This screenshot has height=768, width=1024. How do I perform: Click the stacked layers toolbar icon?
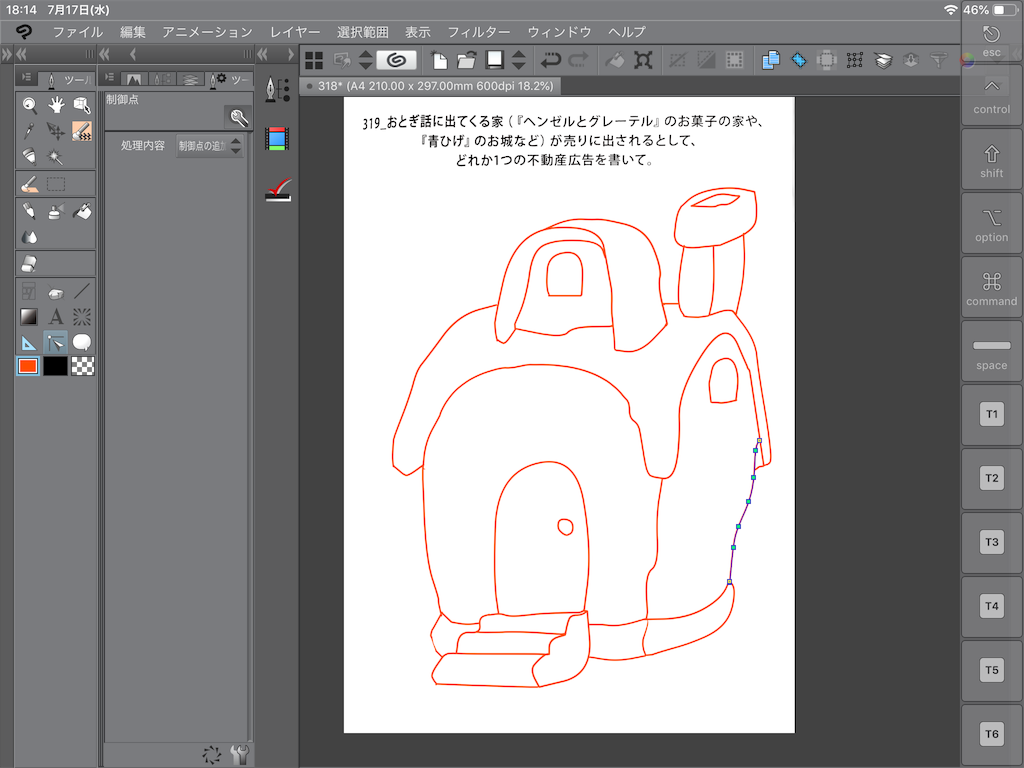pyautogui.click(x=883, y=60)
